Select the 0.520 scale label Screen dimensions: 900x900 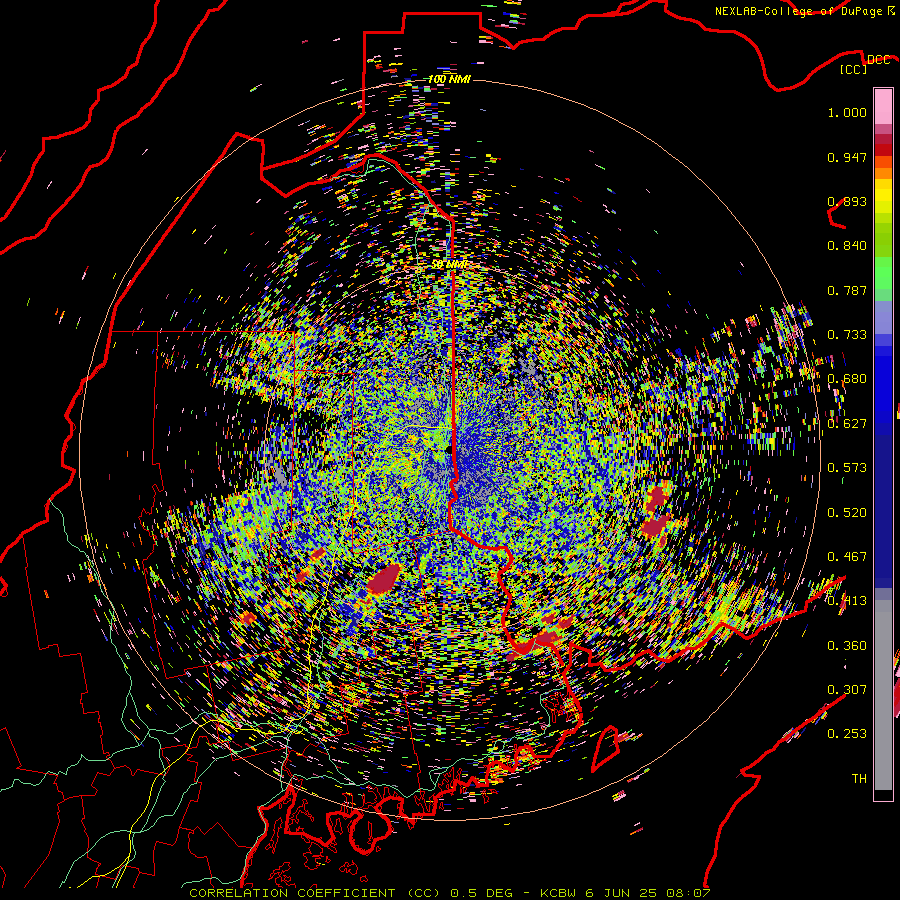(x=847, y=513)
